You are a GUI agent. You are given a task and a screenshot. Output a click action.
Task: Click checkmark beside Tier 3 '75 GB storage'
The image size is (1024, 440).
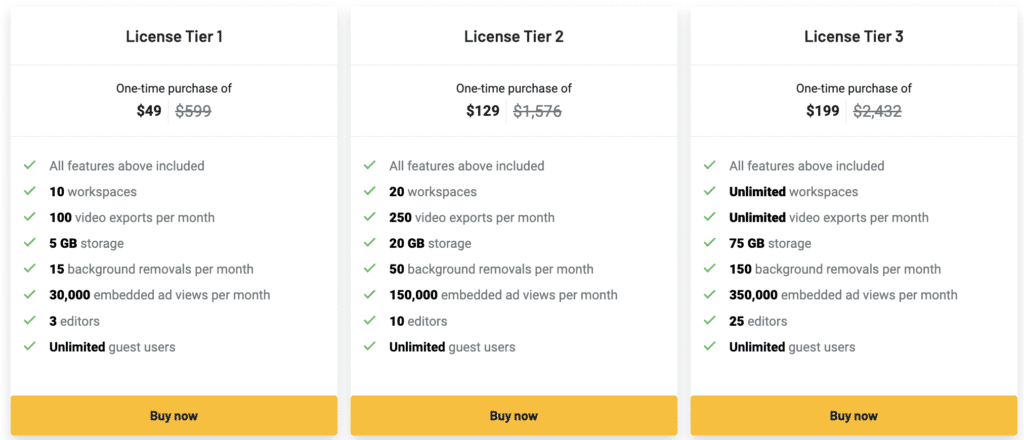pyautogui.click(x=710, y=243)
